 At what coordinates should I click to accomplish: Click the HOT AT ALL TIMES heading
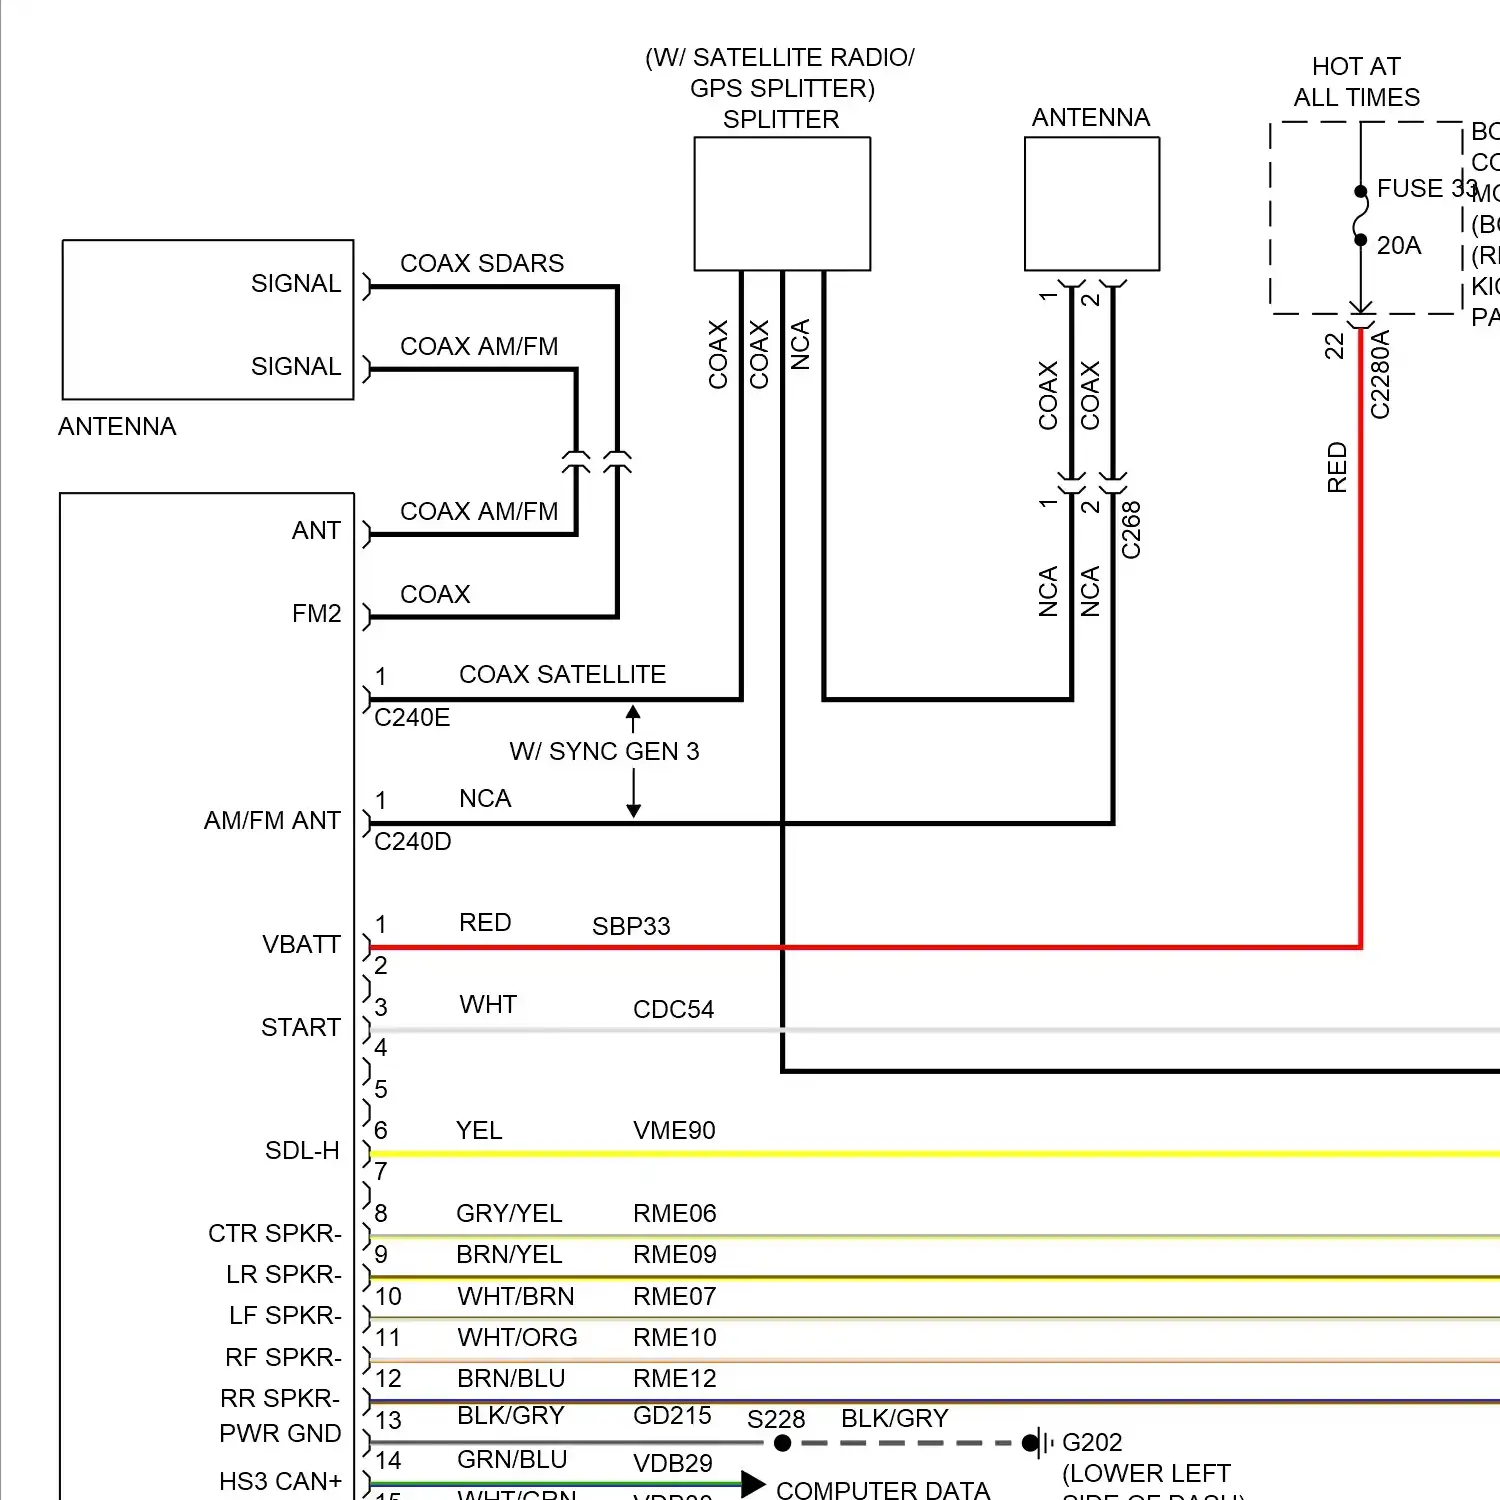tap(1356, 82)
